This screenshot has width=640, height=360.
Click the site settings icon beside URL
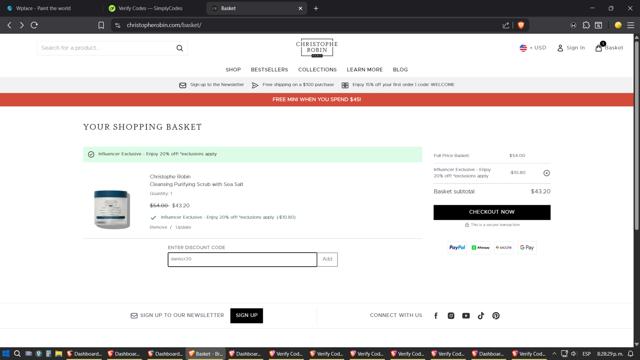pyautogui.click(x=118, y=25)
